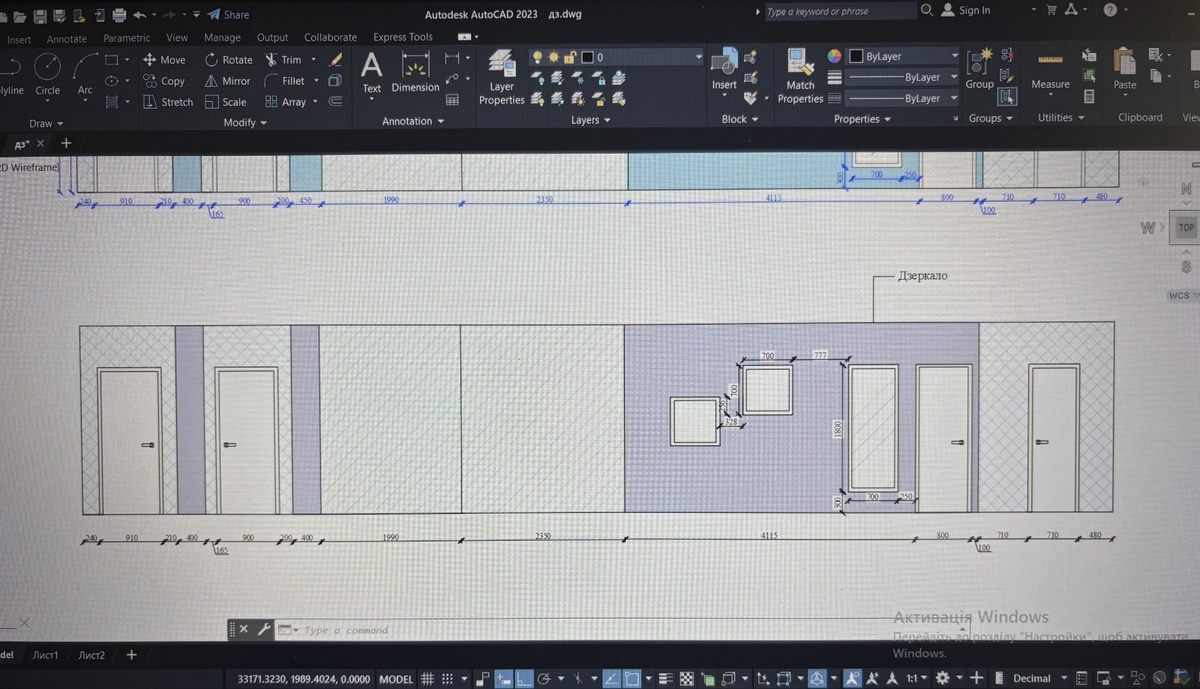Select the Offset tool in Modify panel

(336, 101)
